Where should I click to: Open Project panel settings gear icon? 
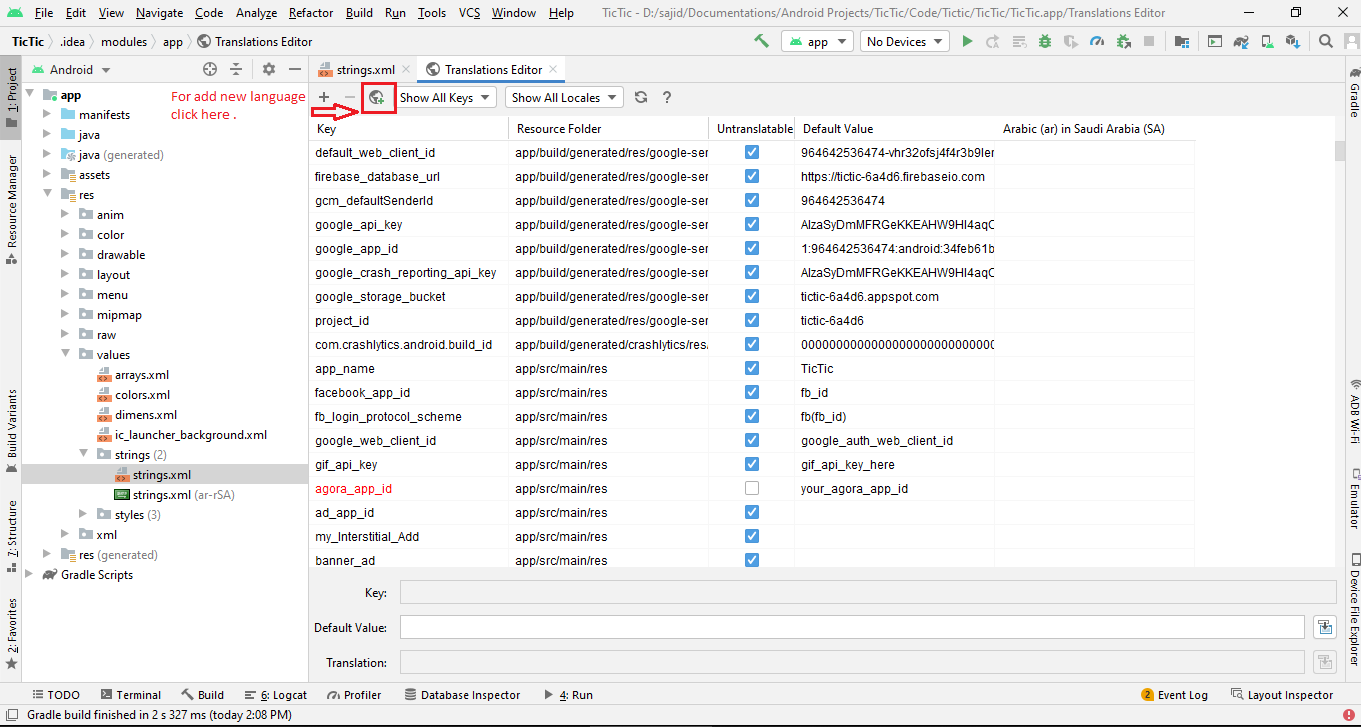point(268,69)
